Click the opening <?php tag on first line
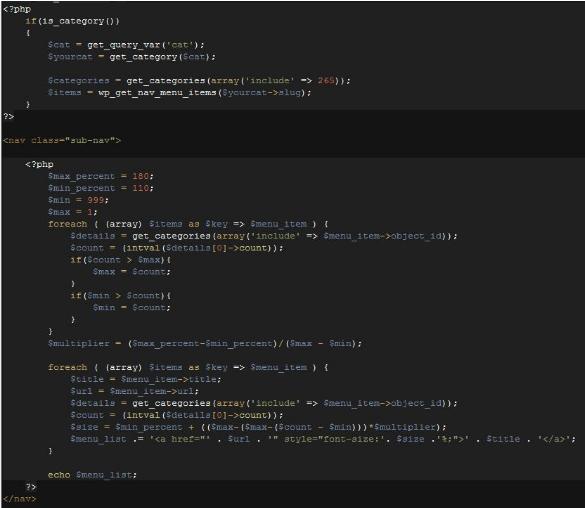The height and width of the screenshot is (508, 585). click(17, 9)
